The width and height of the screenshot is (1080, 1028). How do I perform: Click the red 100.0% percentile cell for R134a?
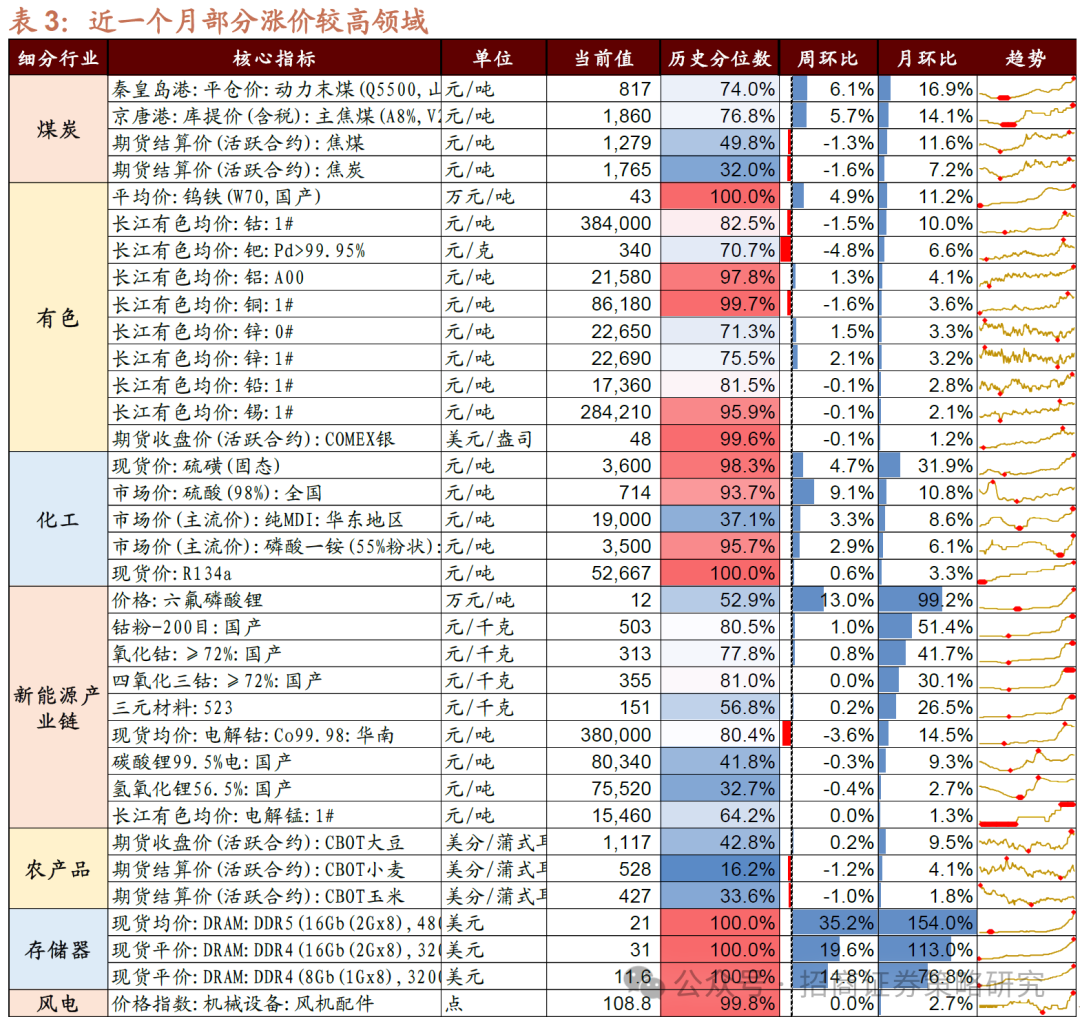coord(719,573)
